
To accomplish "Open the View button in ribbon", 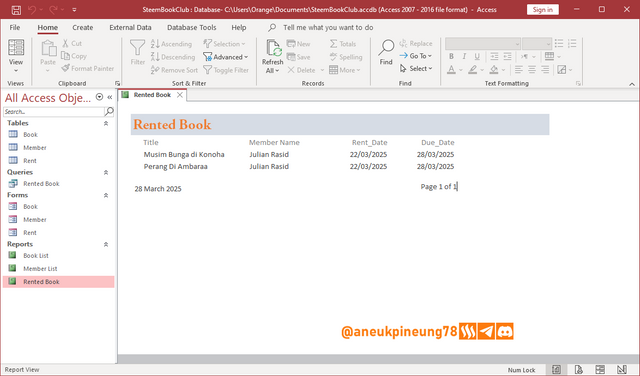I will pos(16,56).
